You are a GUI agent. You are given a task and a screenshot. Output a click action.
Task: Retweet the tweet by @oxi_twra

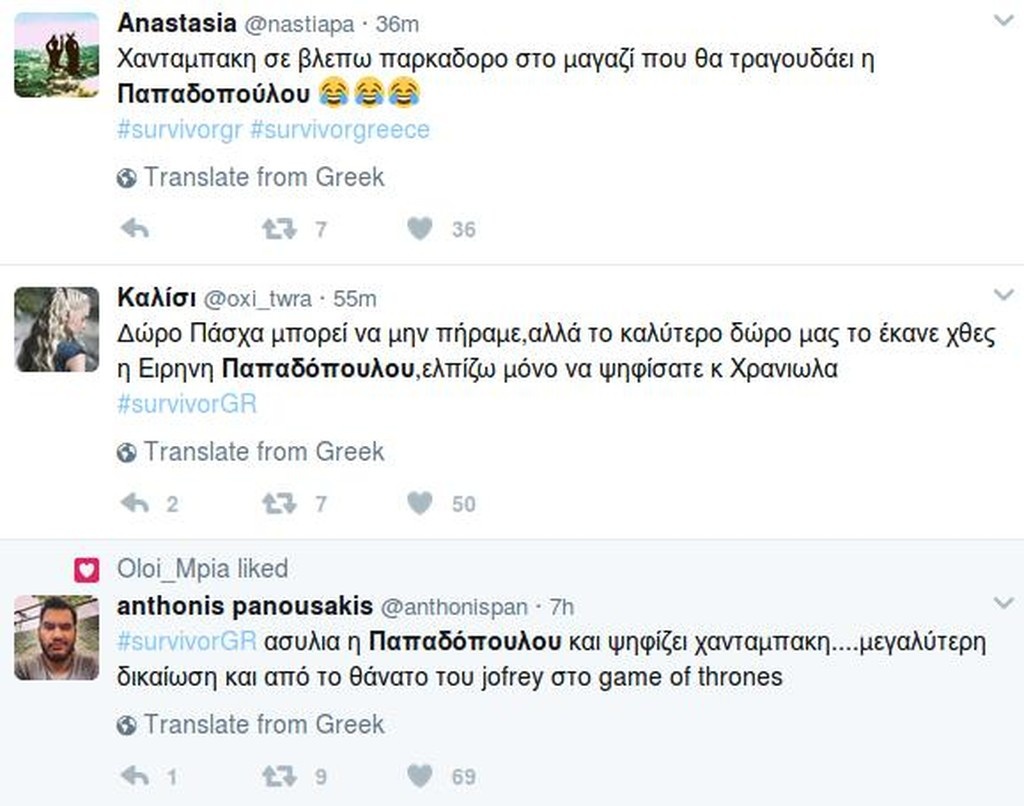pos(279,503)
